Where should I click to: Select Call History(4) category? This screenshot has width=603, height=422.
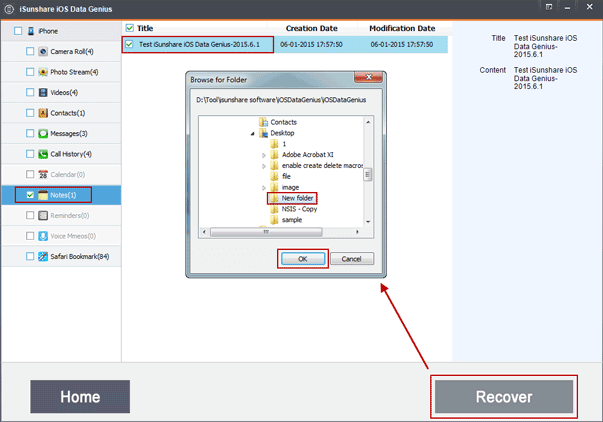[x=62, y=154]
